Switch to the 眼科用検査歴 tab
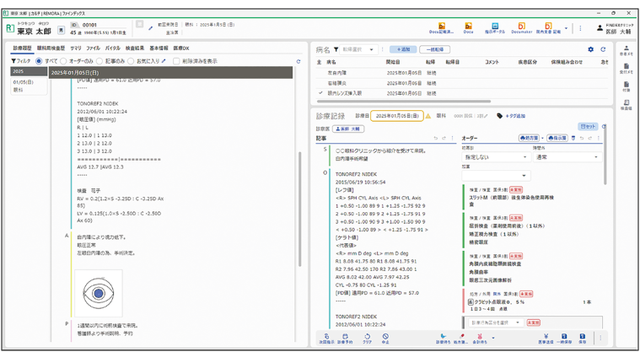Viewport: 640px width, 360px height. point(51,48)
